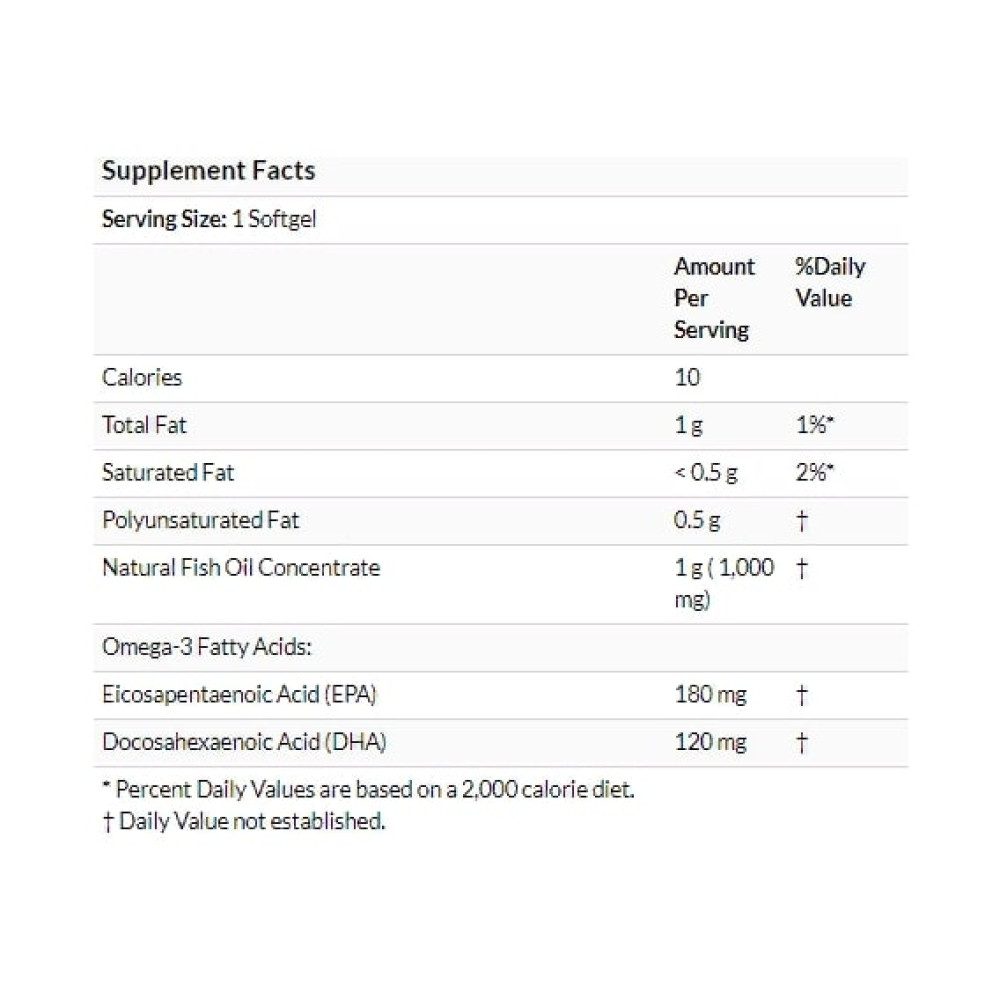
Task: Click the Eicosapentaenoic Acid (EPA) label
Action: pyautogui.click(x=239, y=695)
